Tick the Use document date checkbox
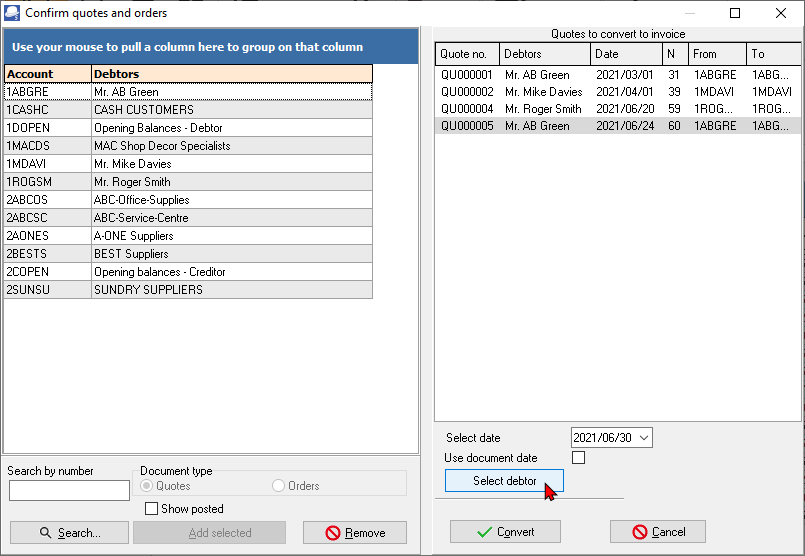The width and height of the screenshot is (805, 556). [578, 458]
